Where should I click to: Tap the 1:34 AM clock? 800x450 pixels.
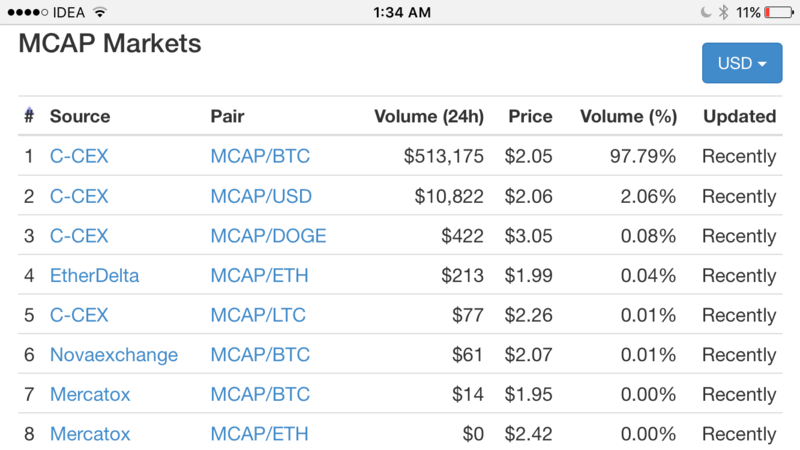(x=401, y=13)
